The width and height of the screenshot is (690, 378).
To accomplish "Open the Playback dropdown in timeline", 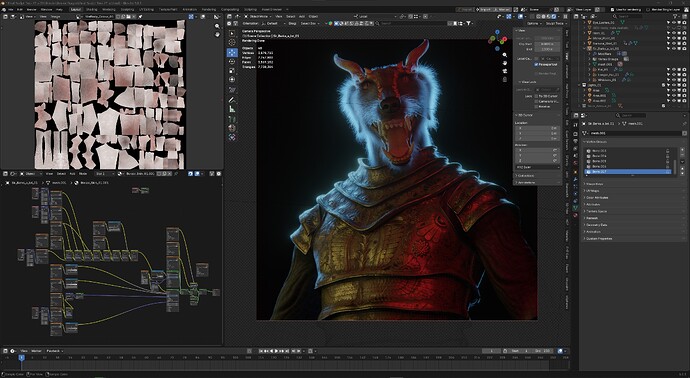I will [55, 351].
